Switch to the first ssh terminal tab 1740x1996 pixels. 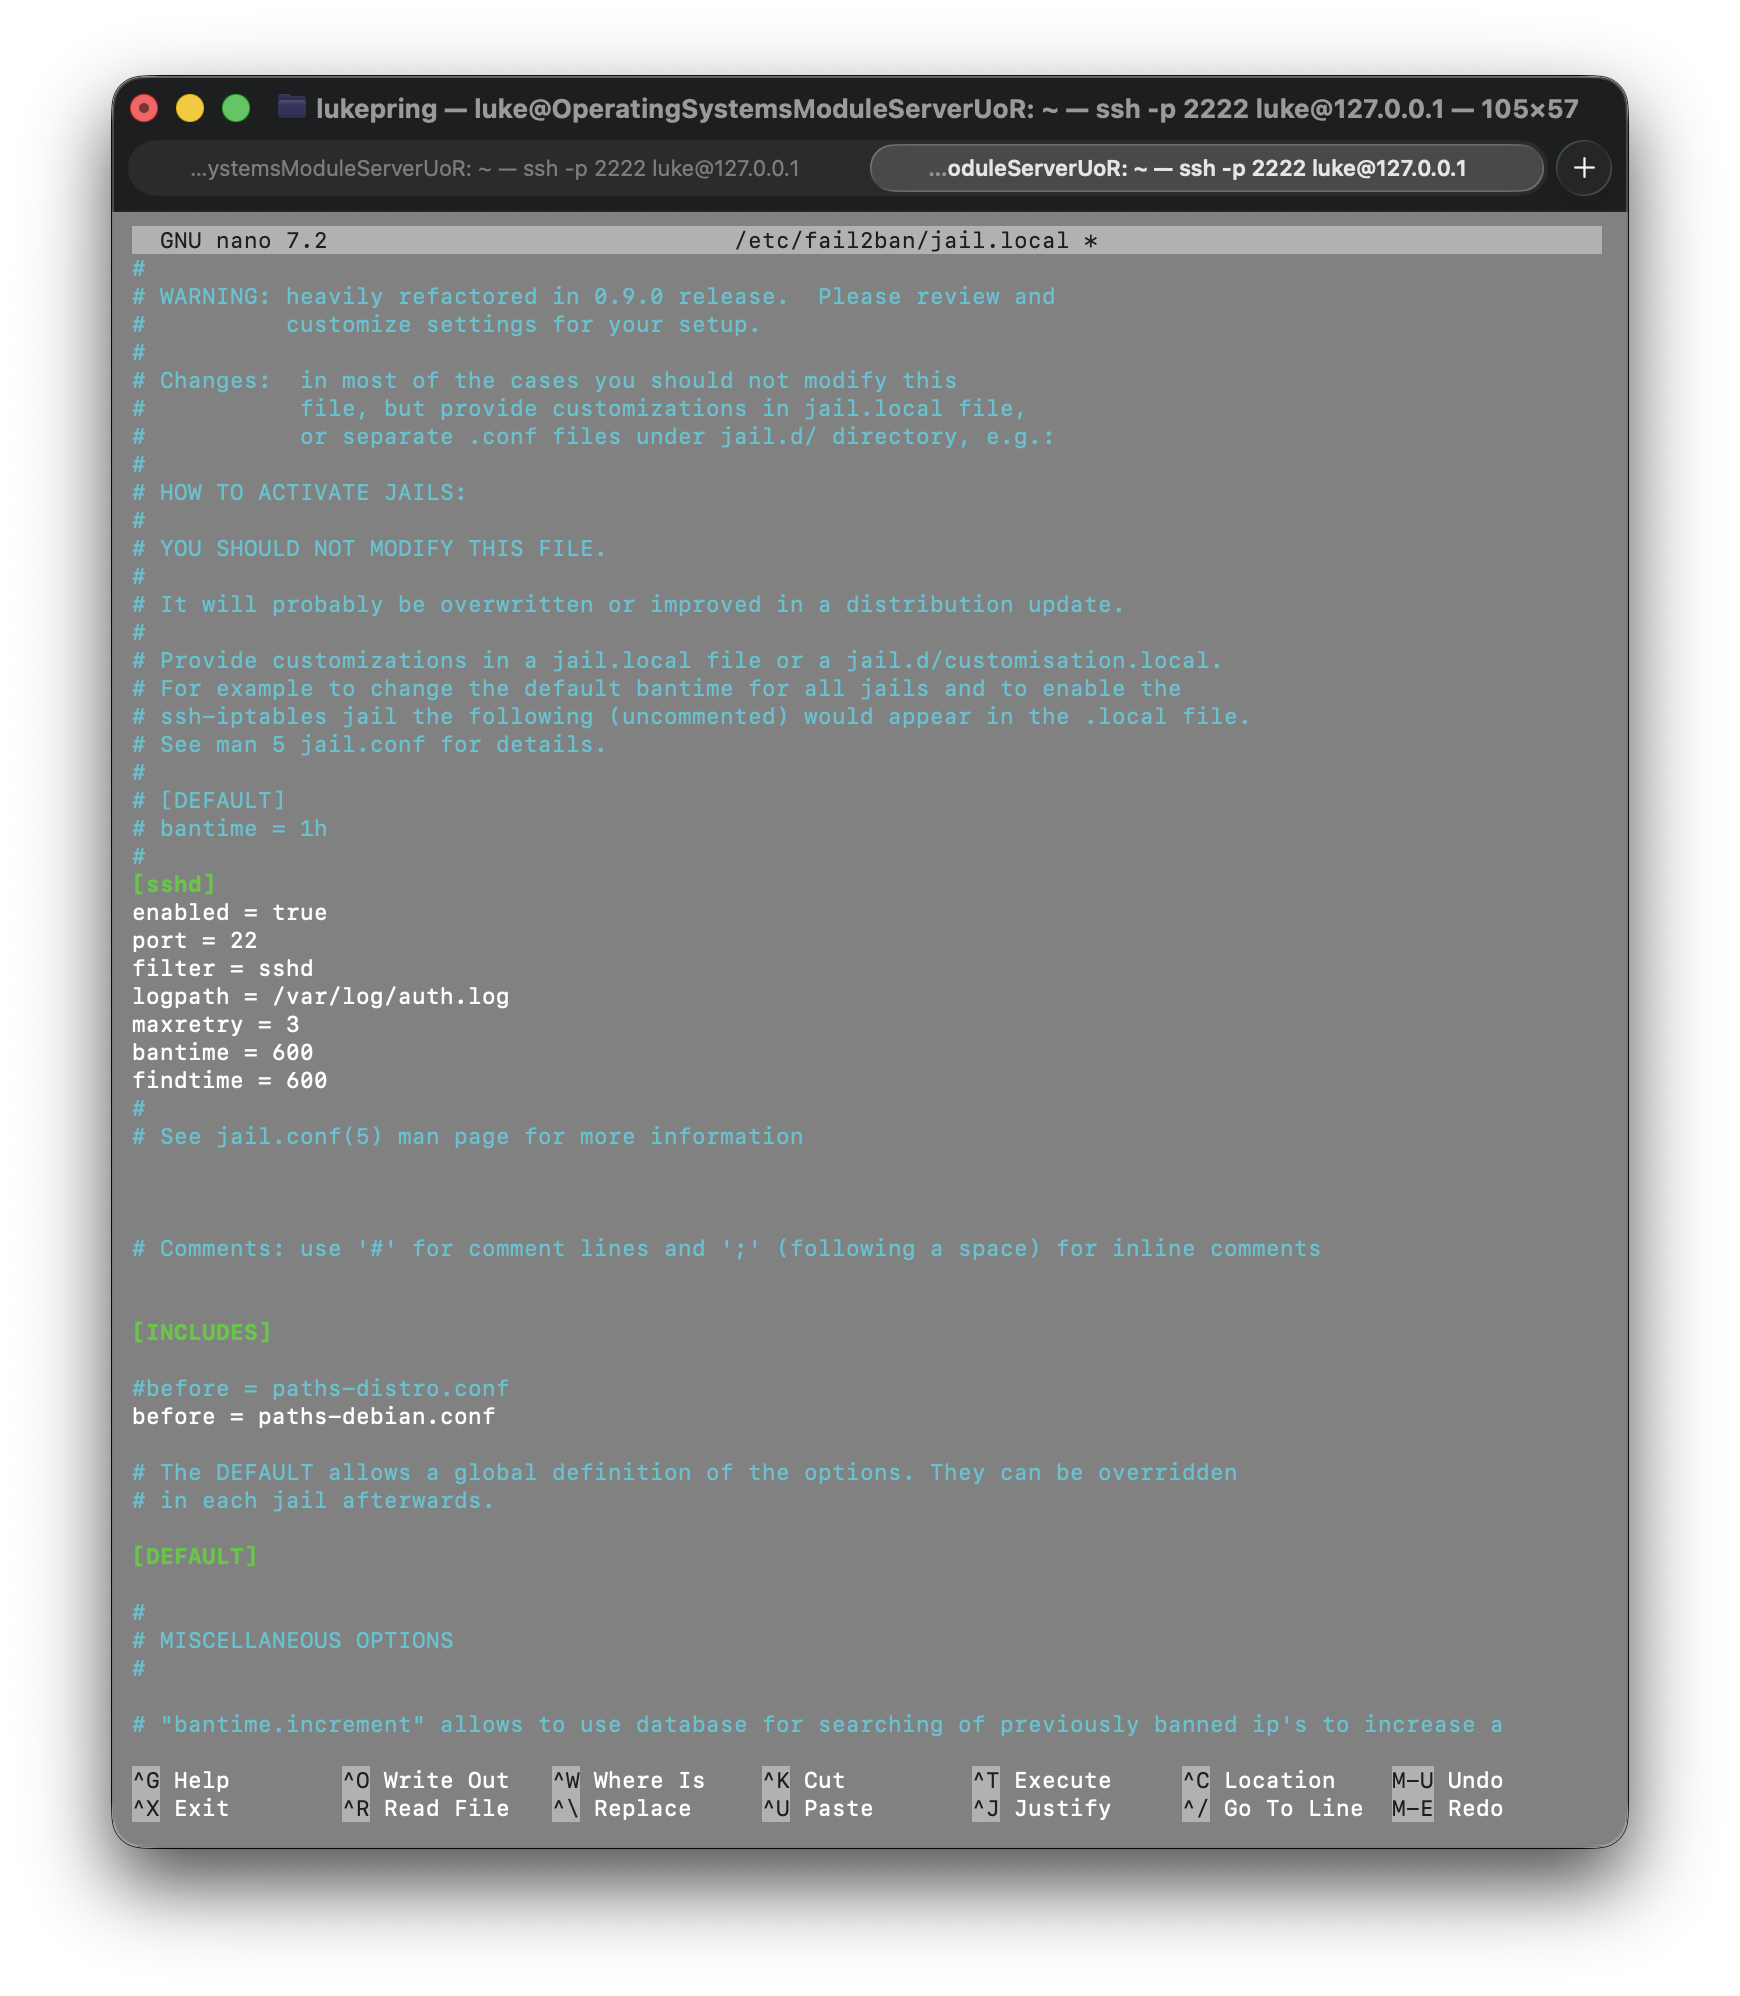pyautogui.click(x=495, y=168)
